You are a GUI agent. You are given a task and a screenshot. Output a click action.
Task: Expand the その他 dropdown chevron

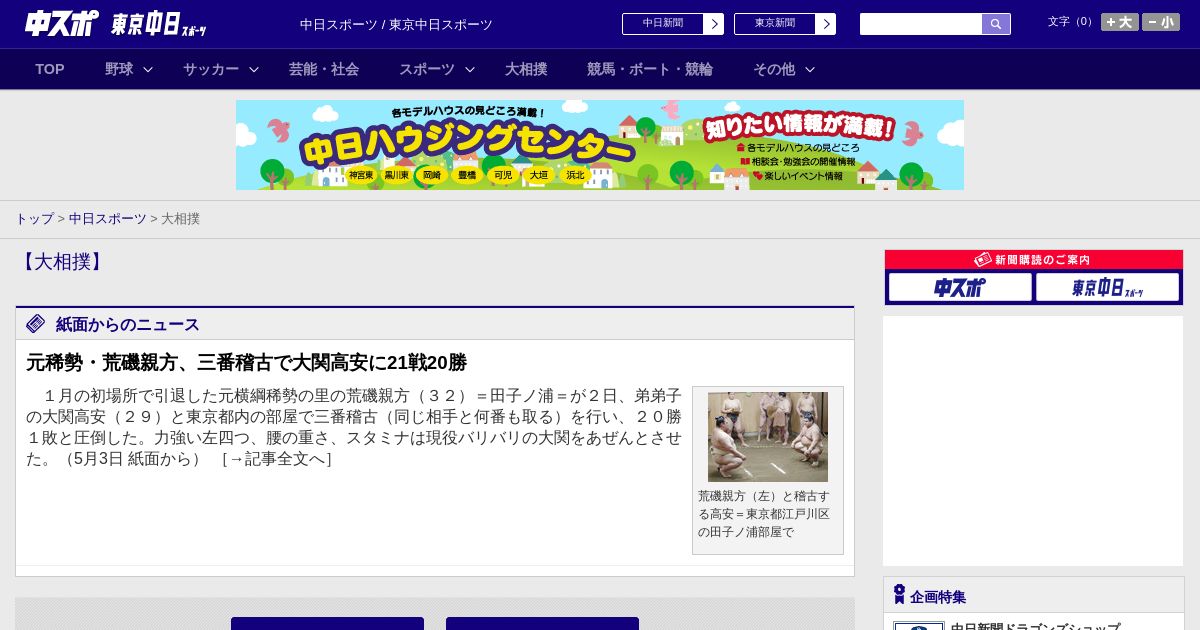810,69
